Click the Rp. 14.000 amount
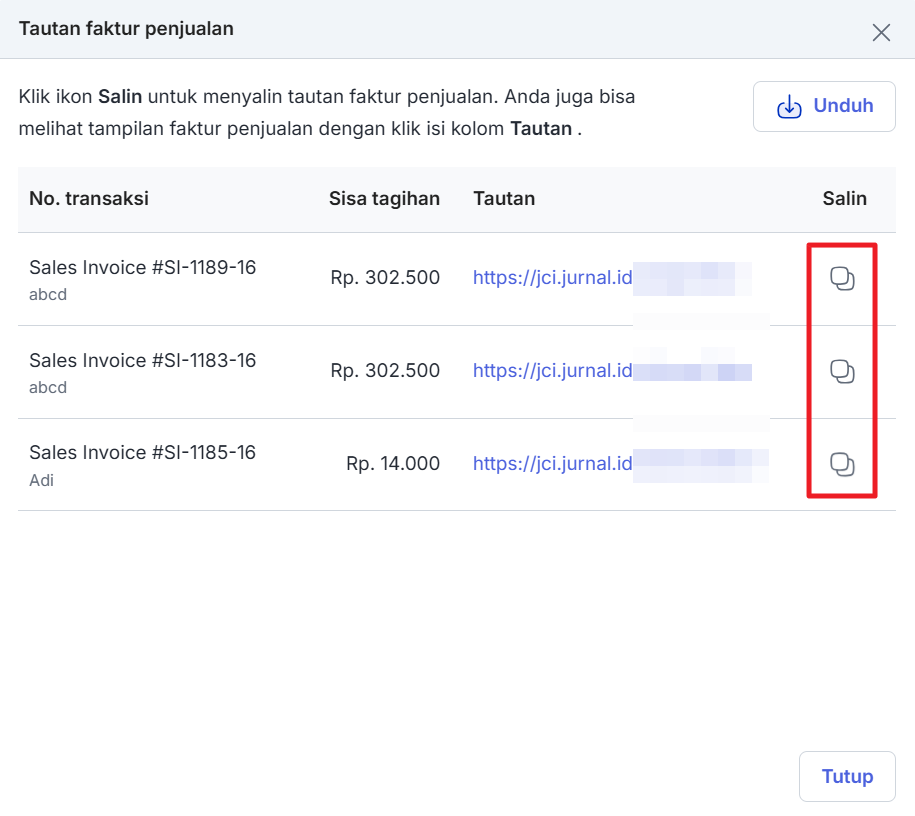The width and height of the screenshot is (915, 816). click(x=393, y=464)
